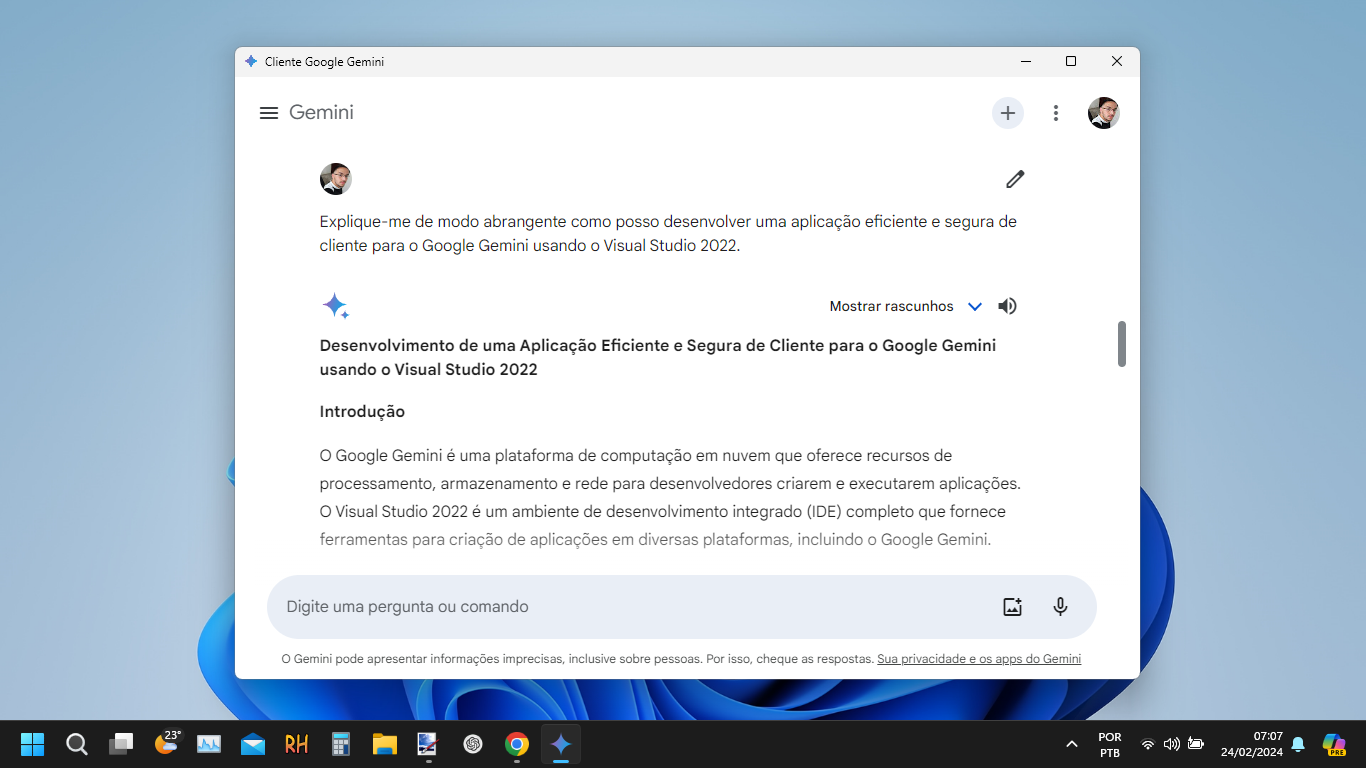This screenshot has width=1366, height=768.
Task: Launch the RH app from taskbar
Action: click(297, 744)
